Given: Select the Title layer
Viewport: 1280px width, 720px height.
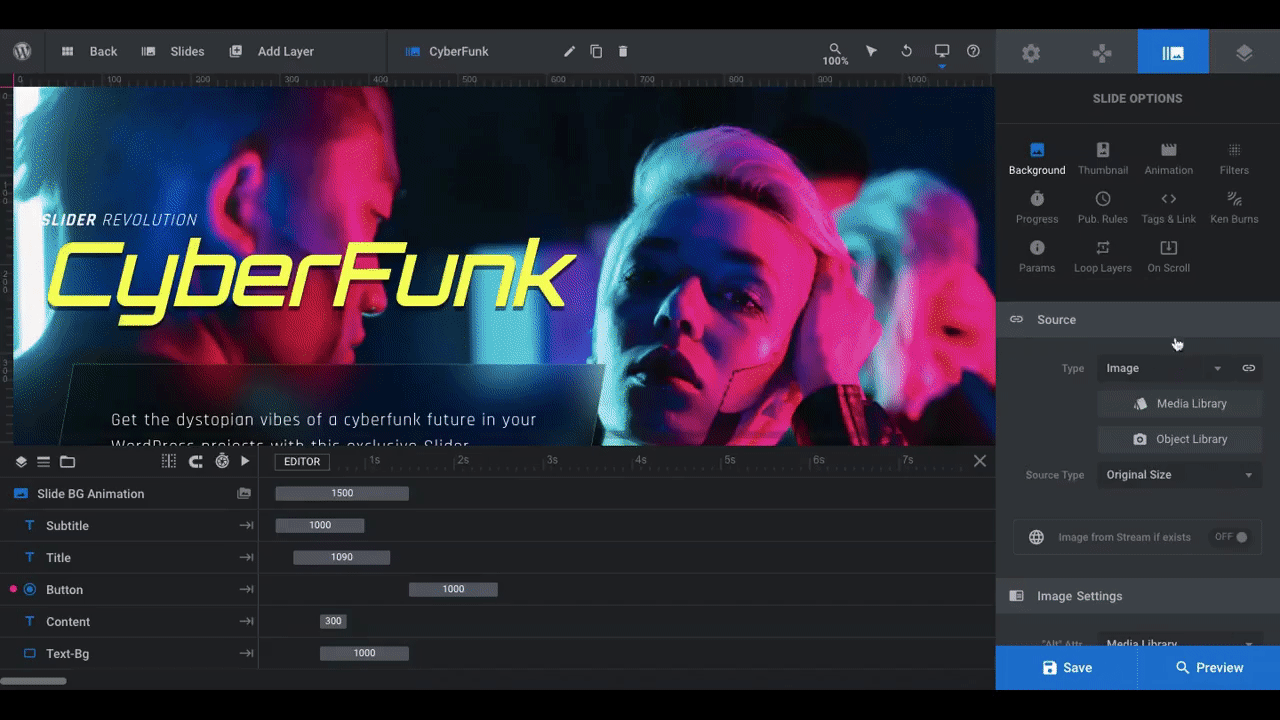Looking at the screenshot, I should click(x=129, y=558).
